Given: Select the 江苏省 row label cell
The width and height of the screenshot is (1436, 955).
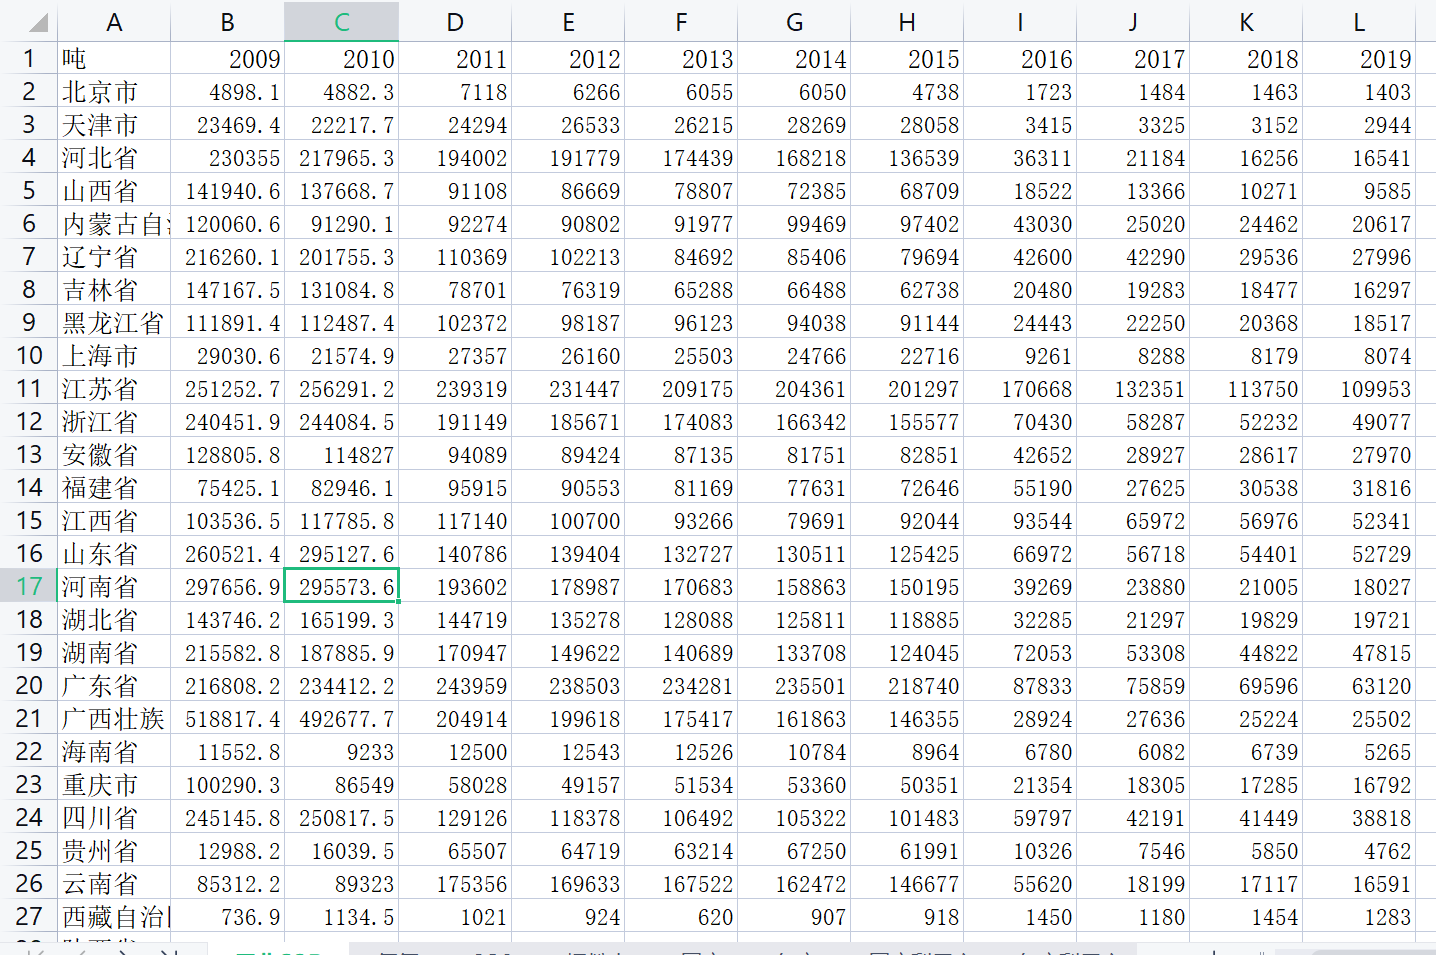Looking at the screenshot, I should (x=114, y=389).
